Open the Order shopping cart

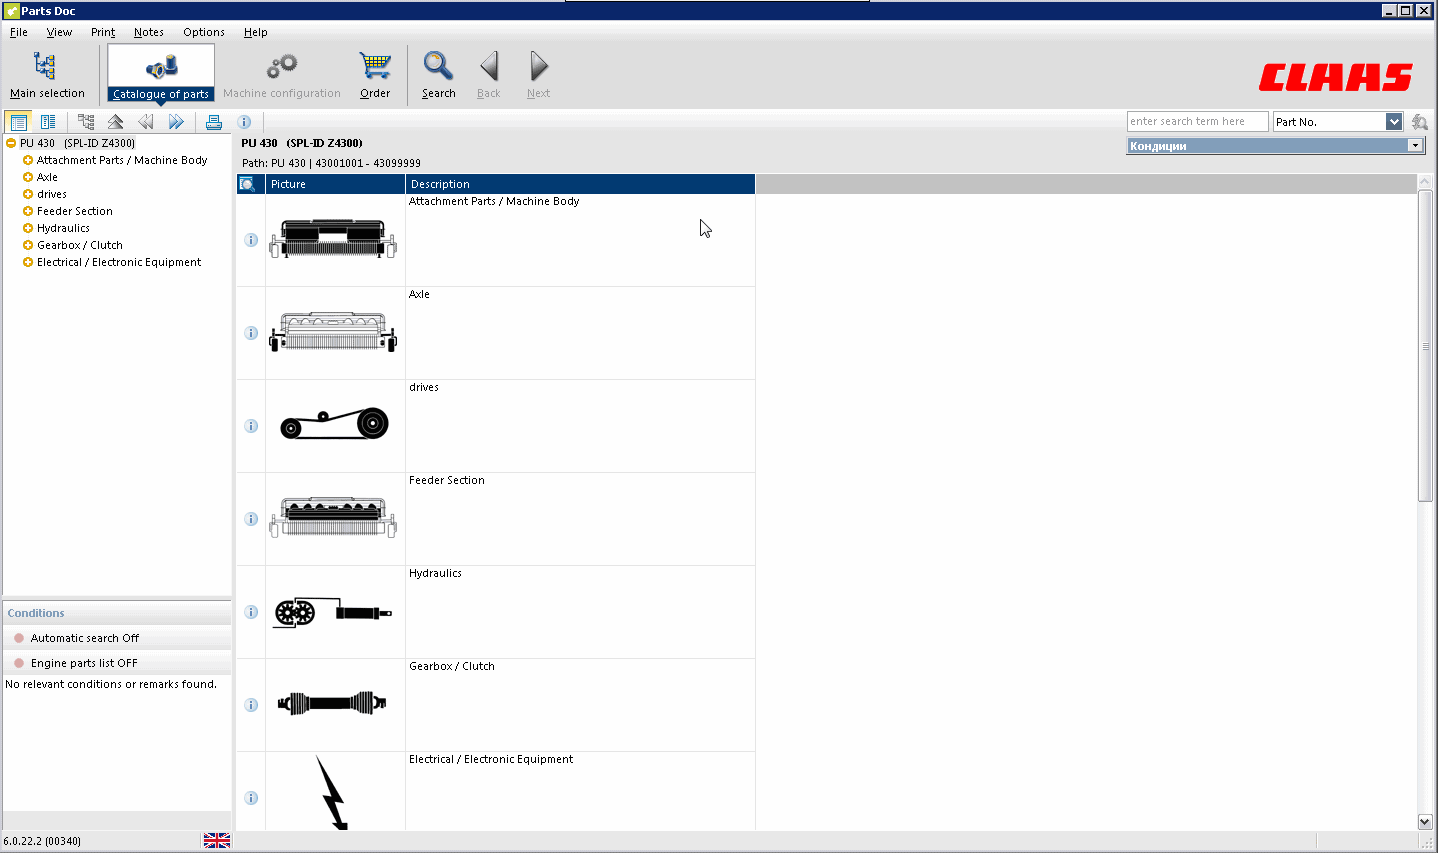[375, 70]
